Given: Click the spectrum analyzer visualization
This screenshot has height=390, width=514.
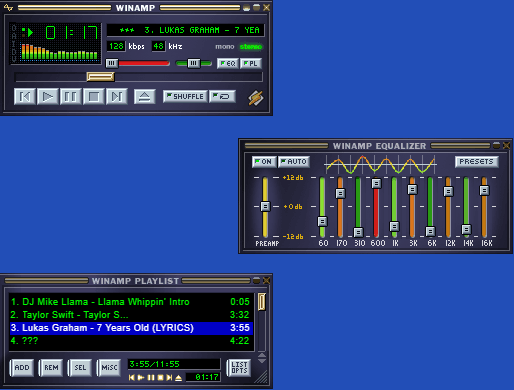Looking at the screenshot, I should tap(59, 52).
